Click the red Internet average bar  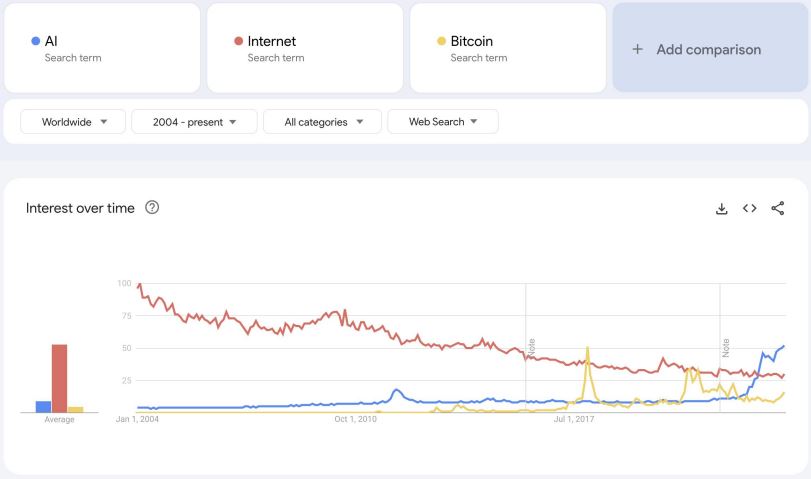59,378
